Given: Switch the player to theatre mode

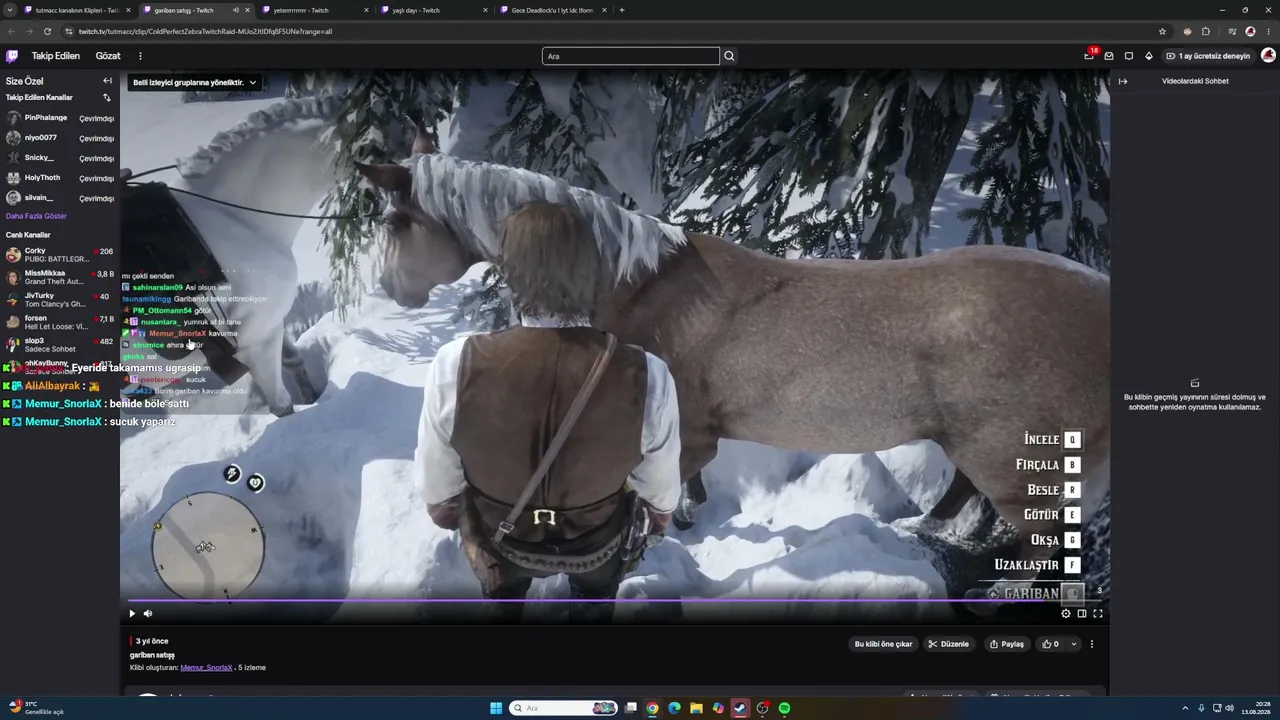Looking at the screenshot, I should (x=1082, y=613).
